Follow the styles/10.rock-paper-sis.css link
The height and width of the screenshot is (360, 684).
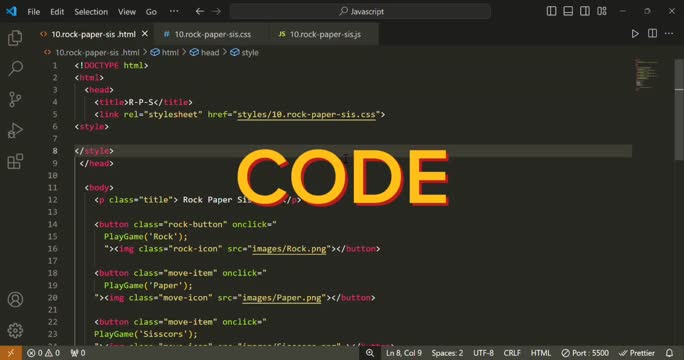point(306,114)
